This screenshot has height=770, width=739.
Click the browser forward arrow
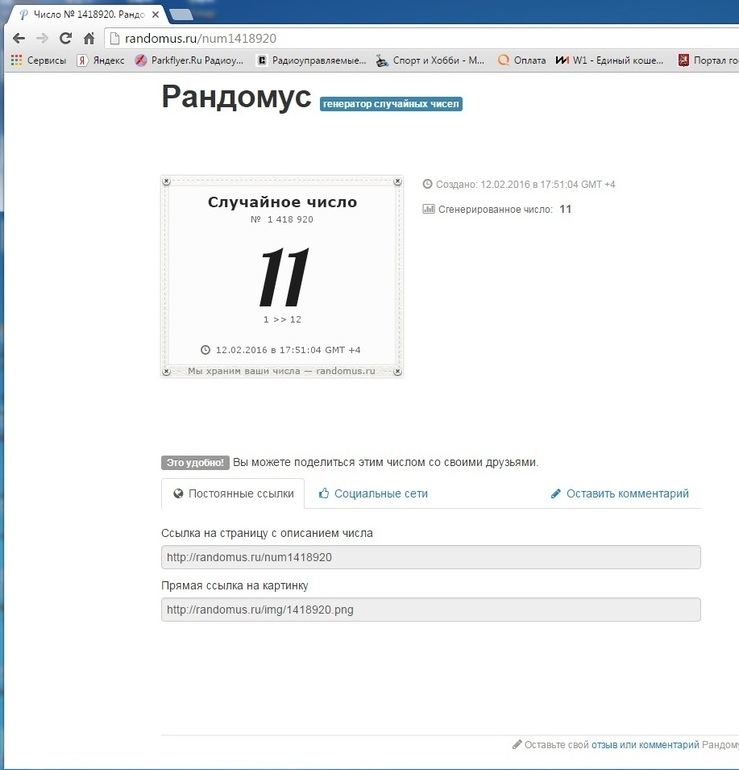[x=41, y=38]
